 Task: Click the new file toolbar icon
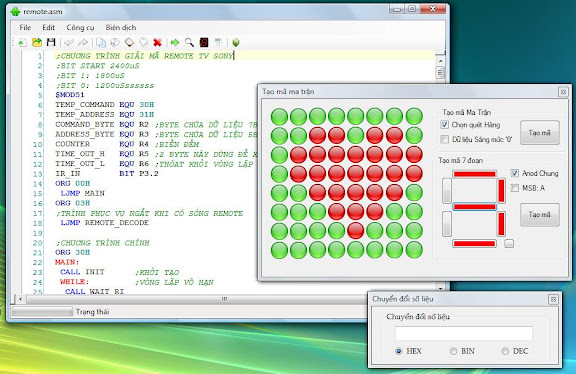(22, 43)
